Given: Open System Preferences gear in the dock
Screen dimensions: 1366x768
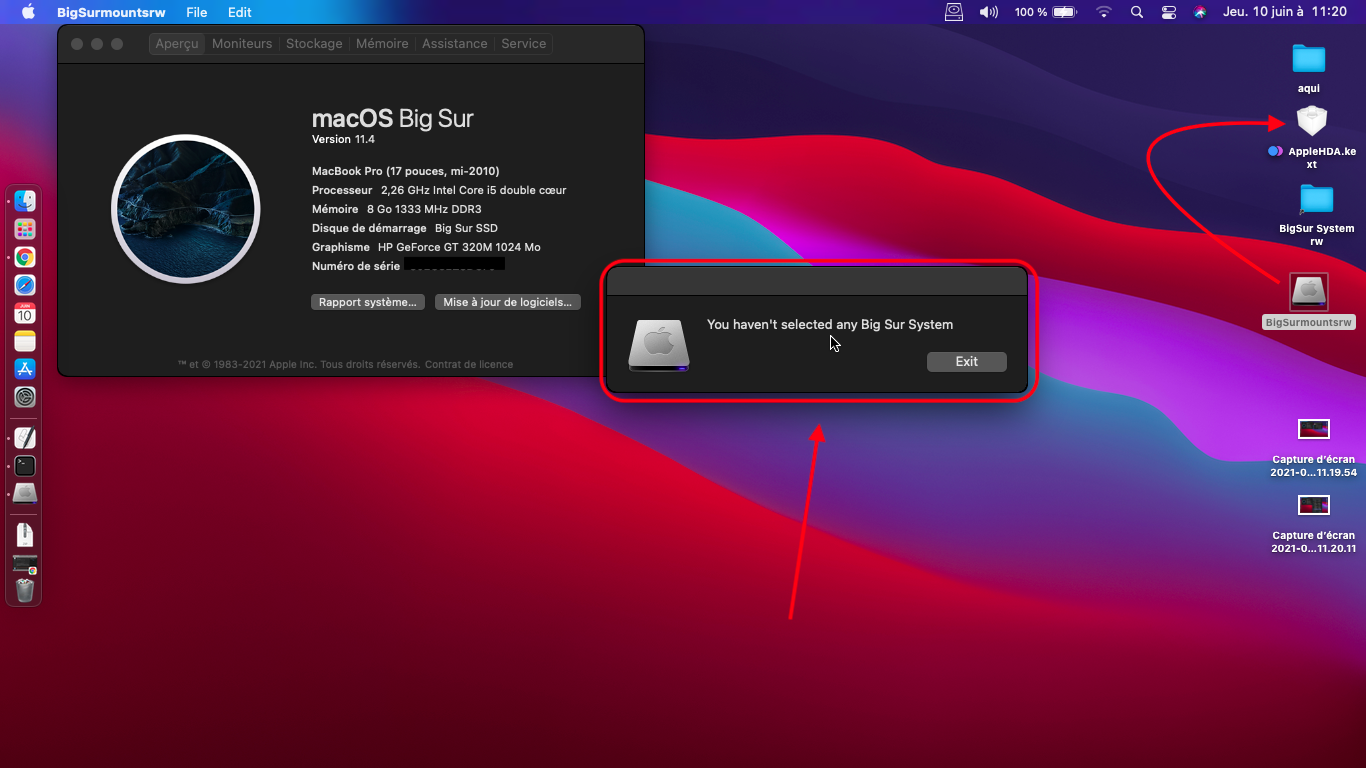Looking at the screenshot, I should click(x=25, y=397).
